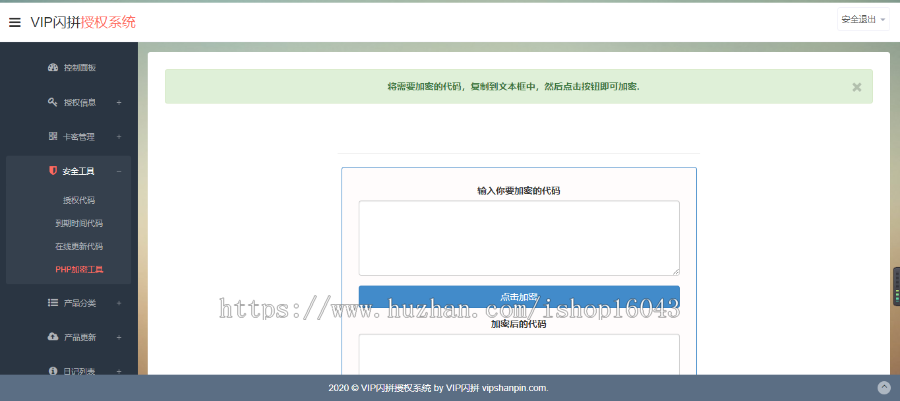
Task: Select the PHP加密工具 menu item
Action: click(79, 269)
